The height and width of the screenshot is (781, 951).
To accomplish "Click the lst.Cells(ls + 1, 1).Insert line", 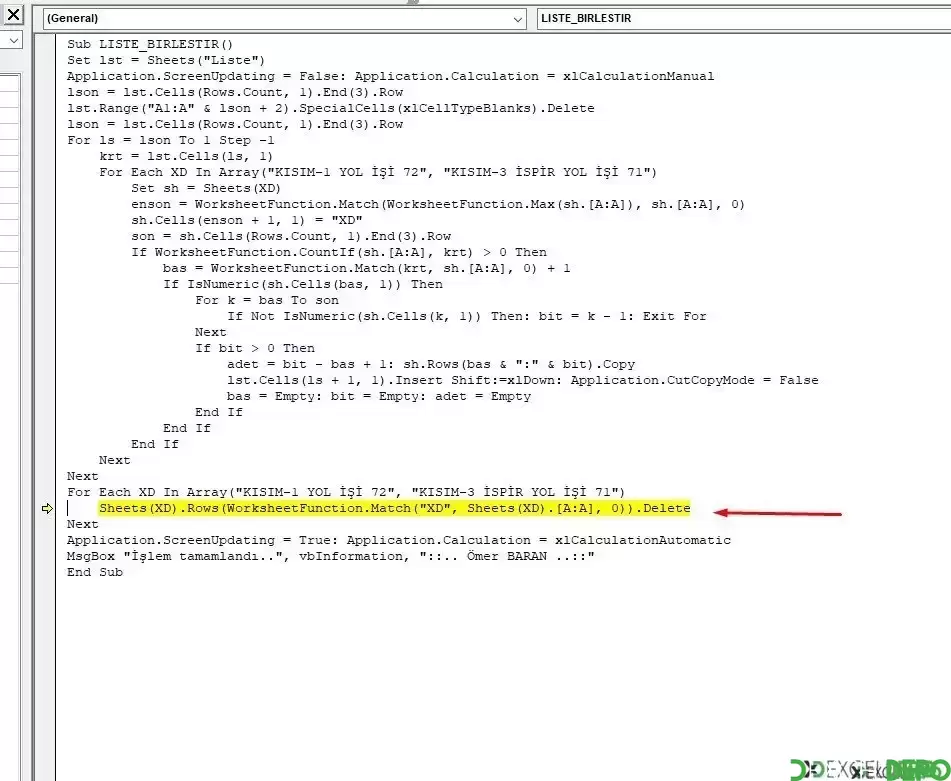I will tap(522, 380).
